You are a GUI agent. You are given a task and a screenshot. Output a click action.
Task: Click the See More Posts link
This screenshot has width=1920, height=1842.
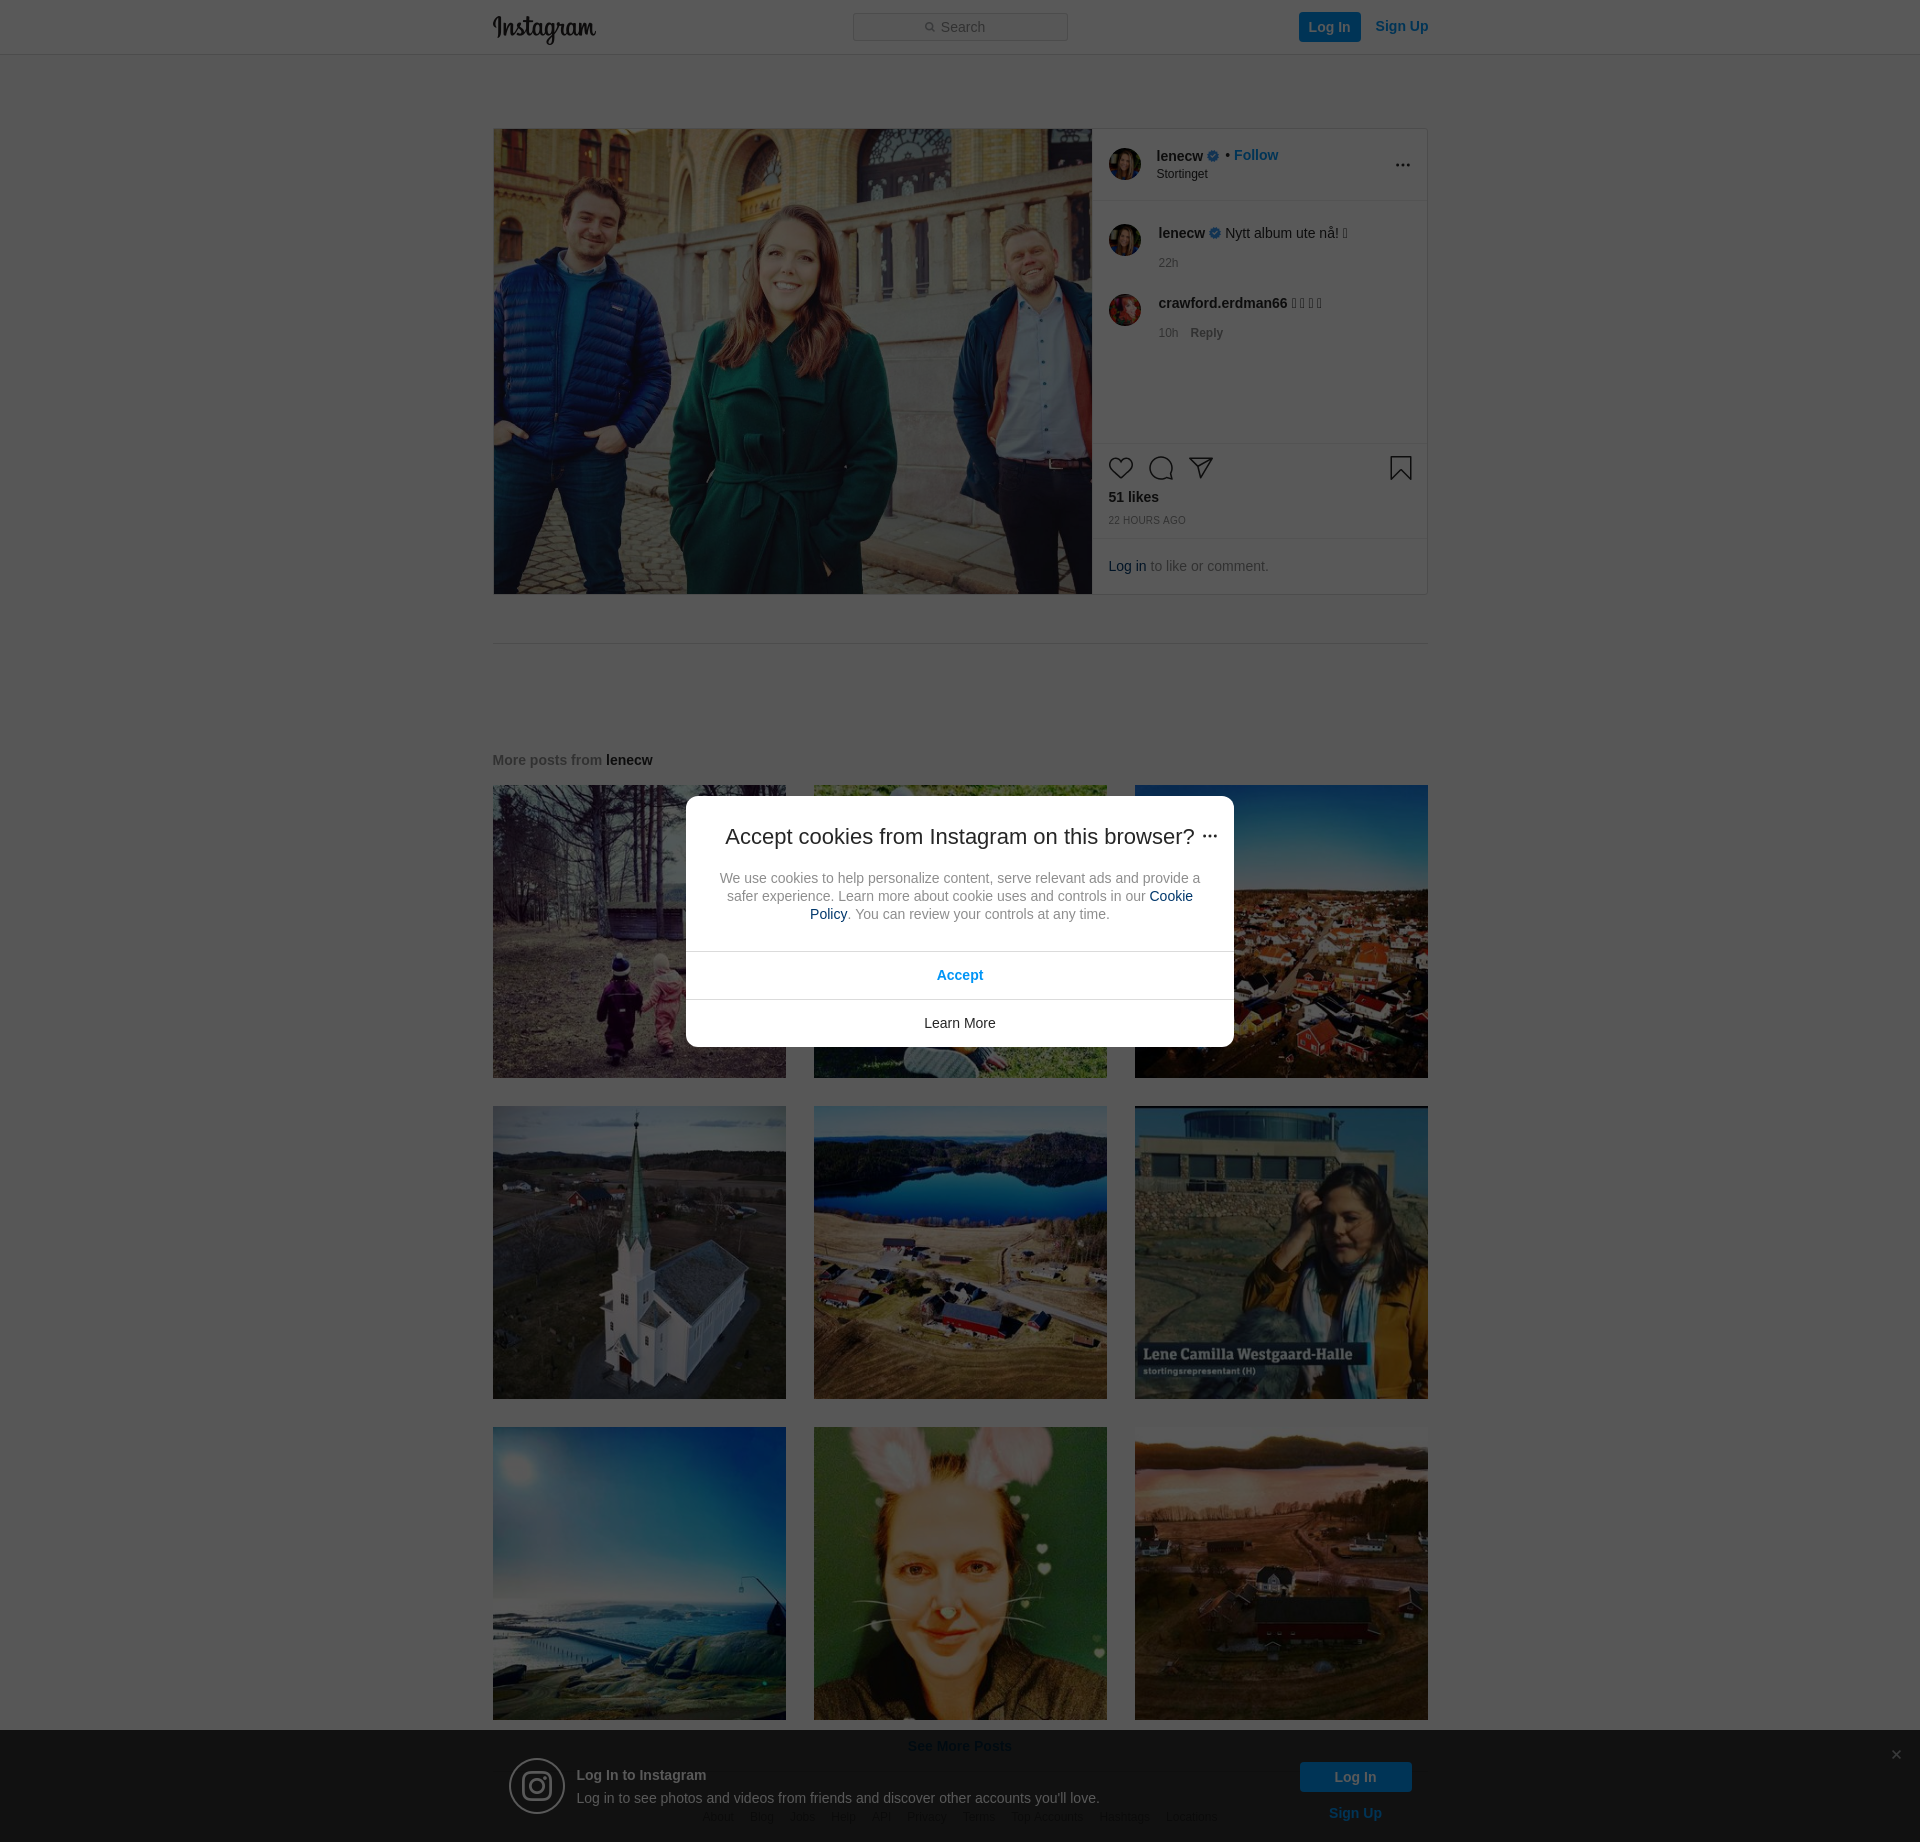click(x=960, y=1746)
